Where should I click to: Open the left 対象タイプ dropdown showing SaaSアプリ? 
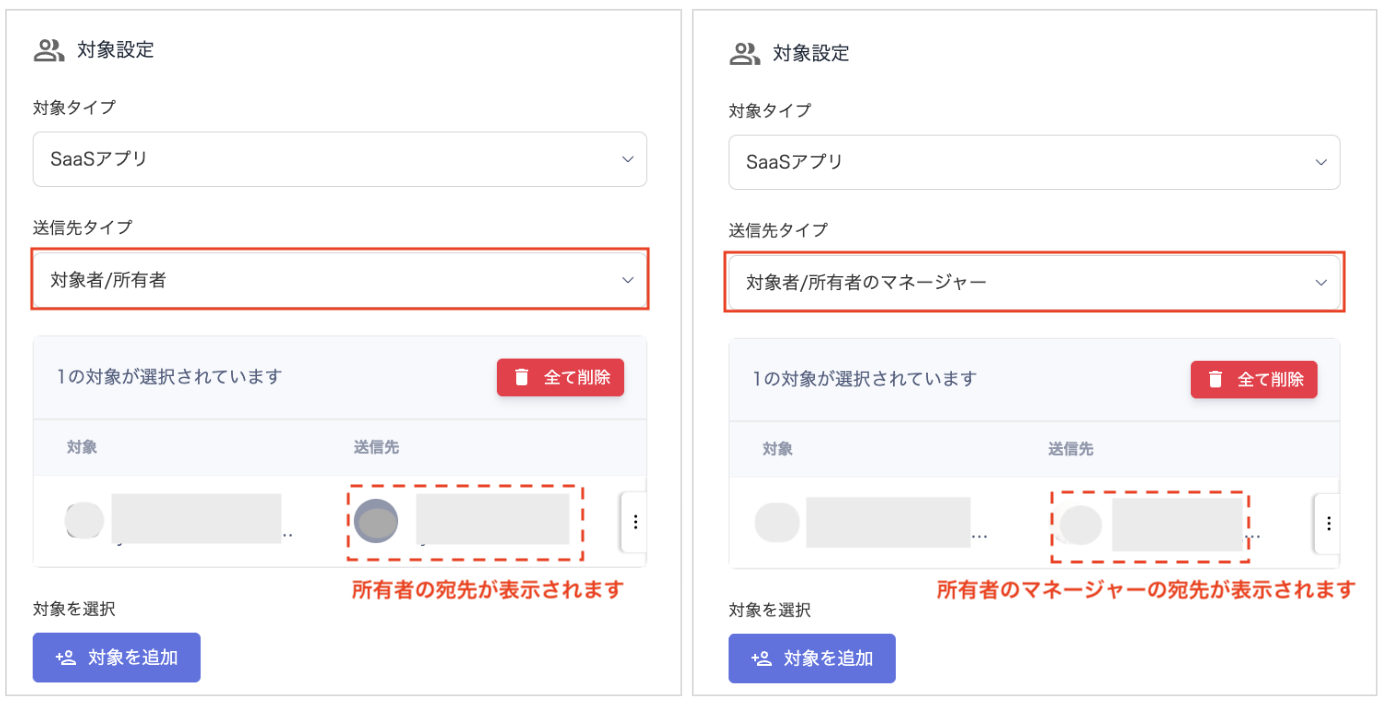[340, 159]
